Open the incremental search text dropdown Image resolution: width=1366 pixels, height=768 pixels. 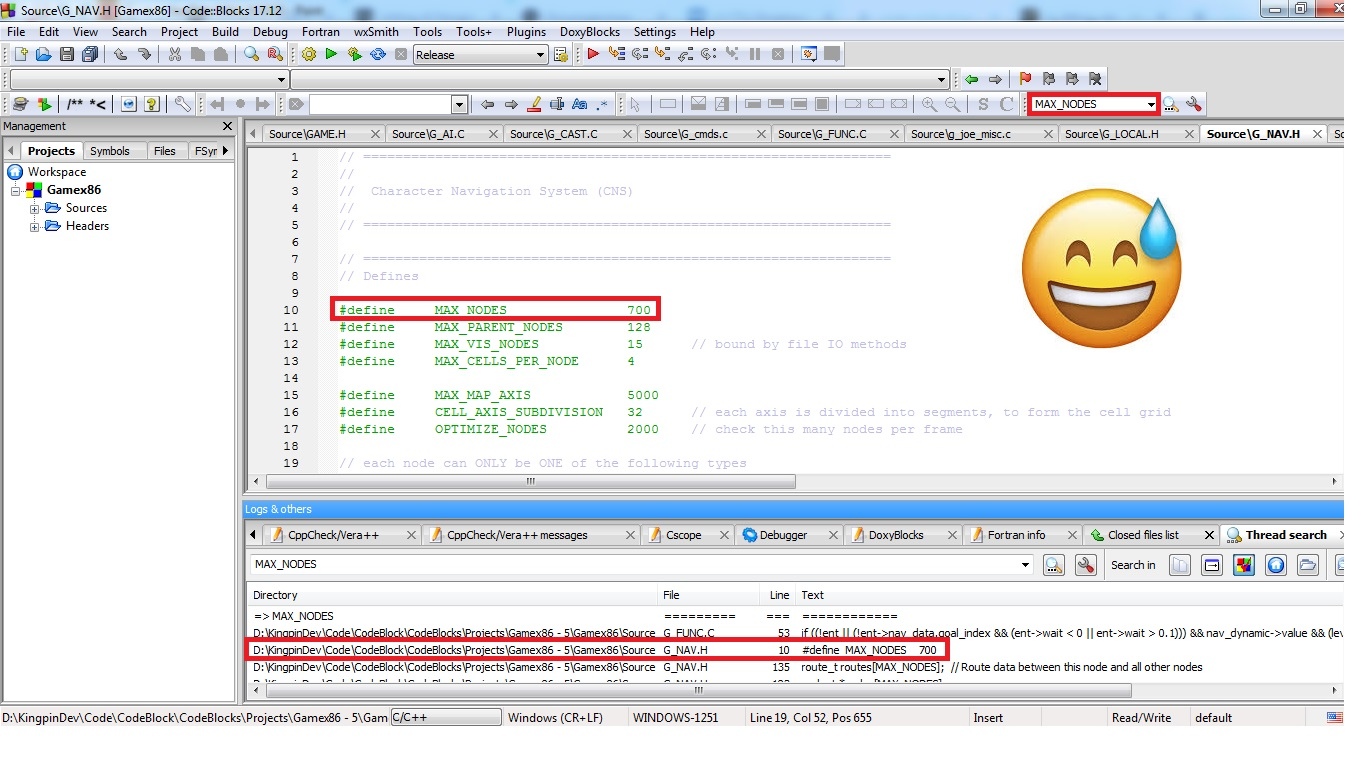(x=460, y=104)
